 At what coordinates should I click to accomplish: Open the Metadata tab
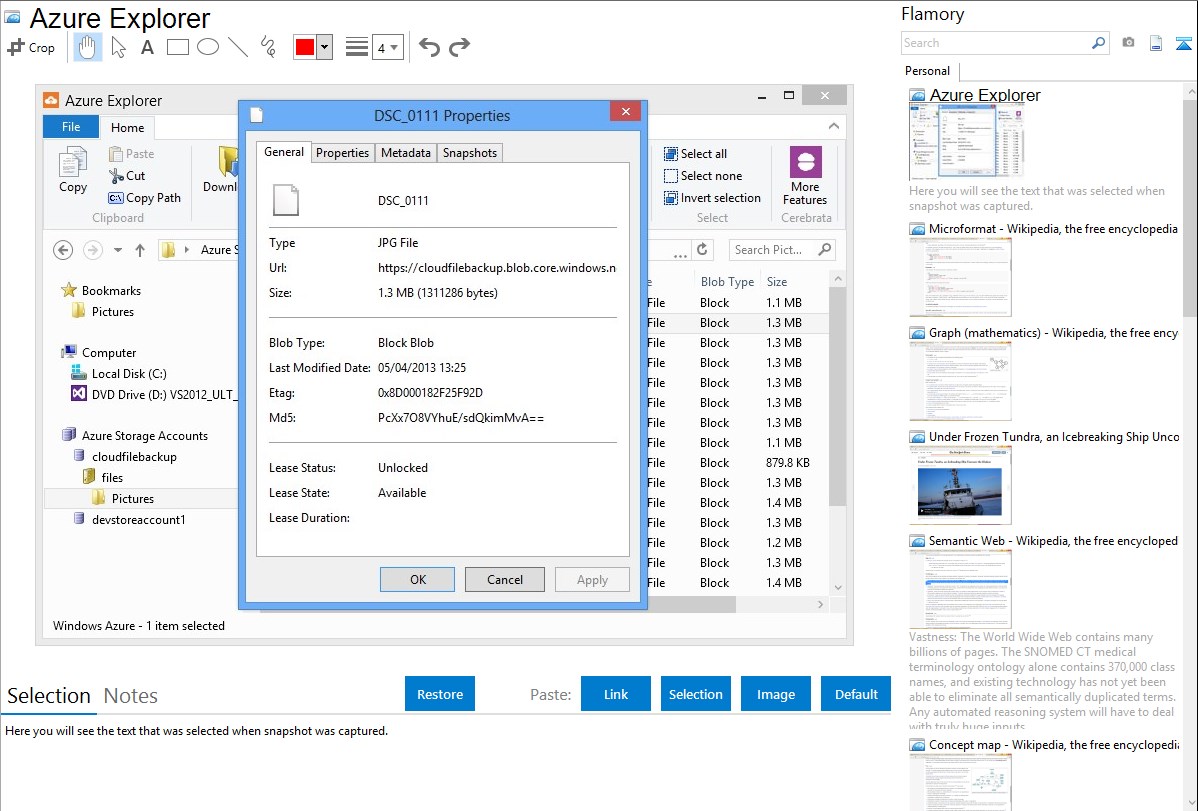(x=406, y=153)
